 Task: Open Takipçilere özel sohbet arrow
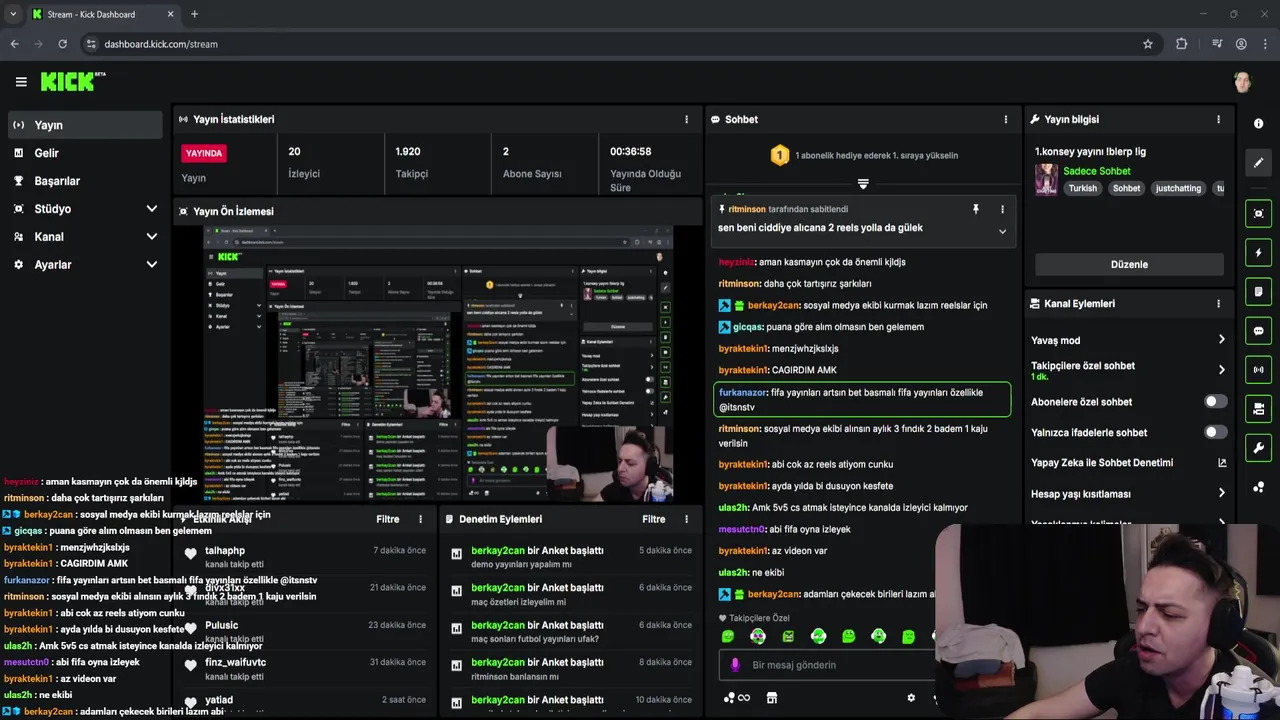click(x=1221, y=370)
